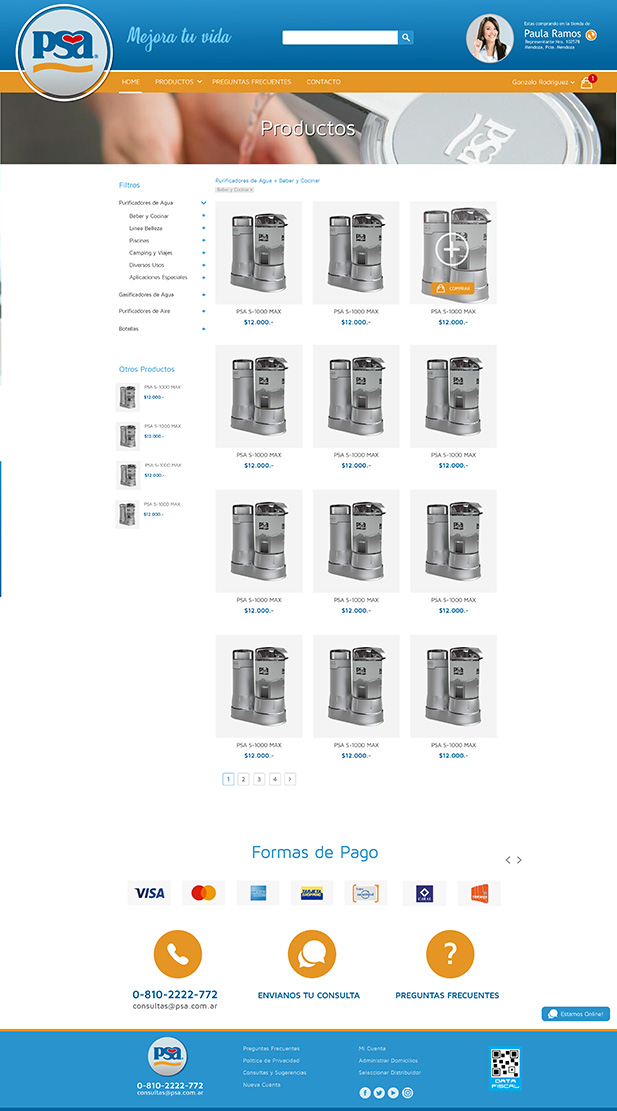The height and width of the screenshot is (1111, 617).
Task: Open the Gonzalo Rodriguez account dropdown
Action: pos(543,82)
